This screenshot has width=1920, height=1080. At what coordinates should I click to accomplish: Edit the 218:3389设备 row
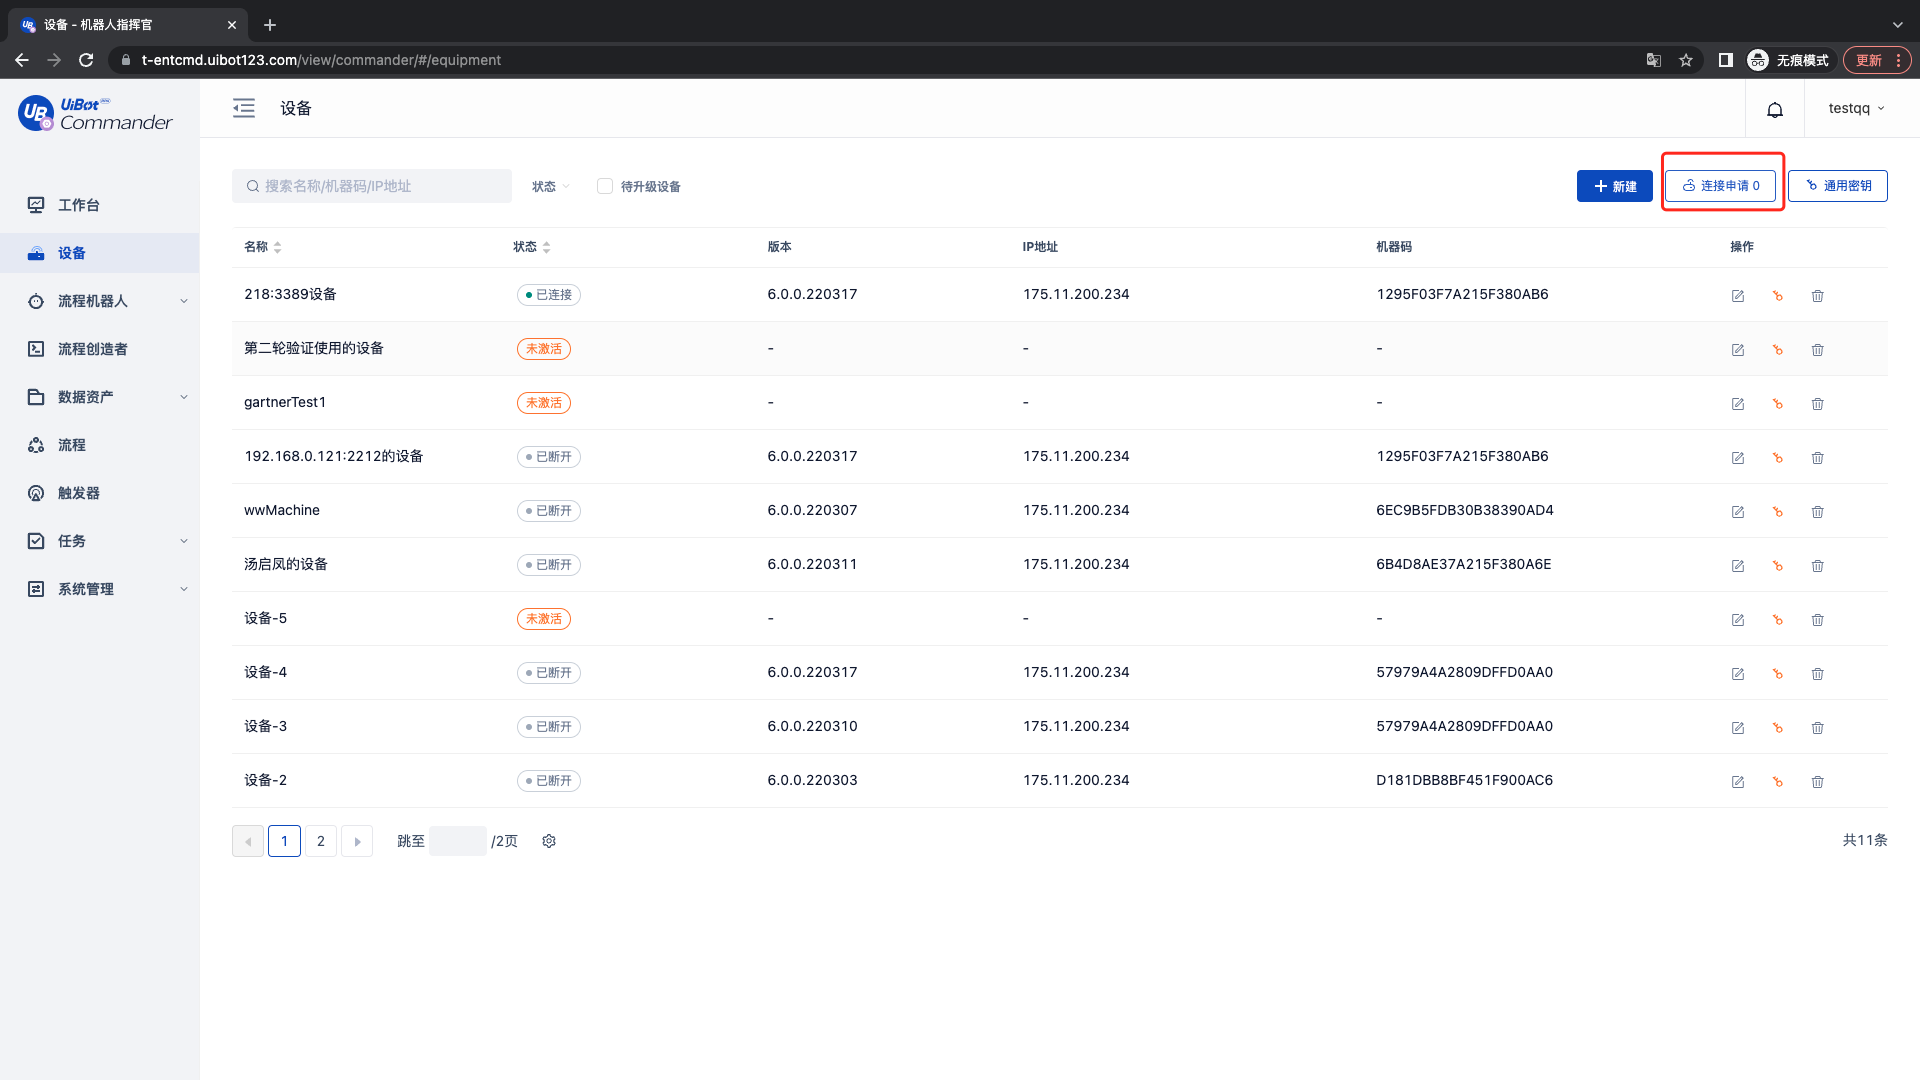pyautogui.click(x=1738, y=296)
